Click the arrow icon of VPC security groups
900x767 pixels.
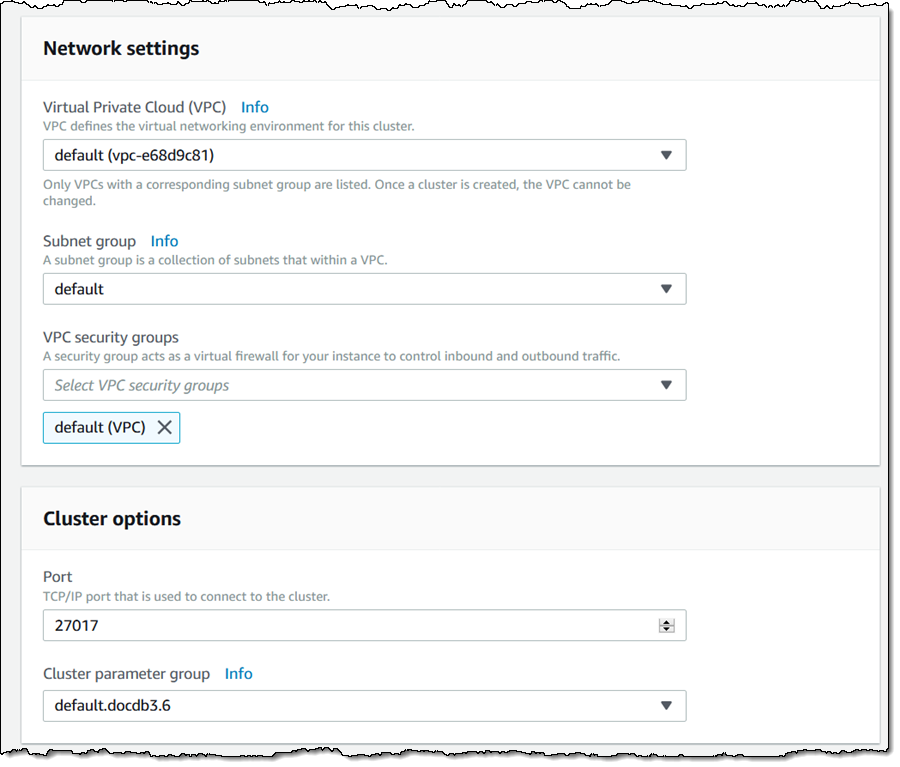(x=666, y=385)
